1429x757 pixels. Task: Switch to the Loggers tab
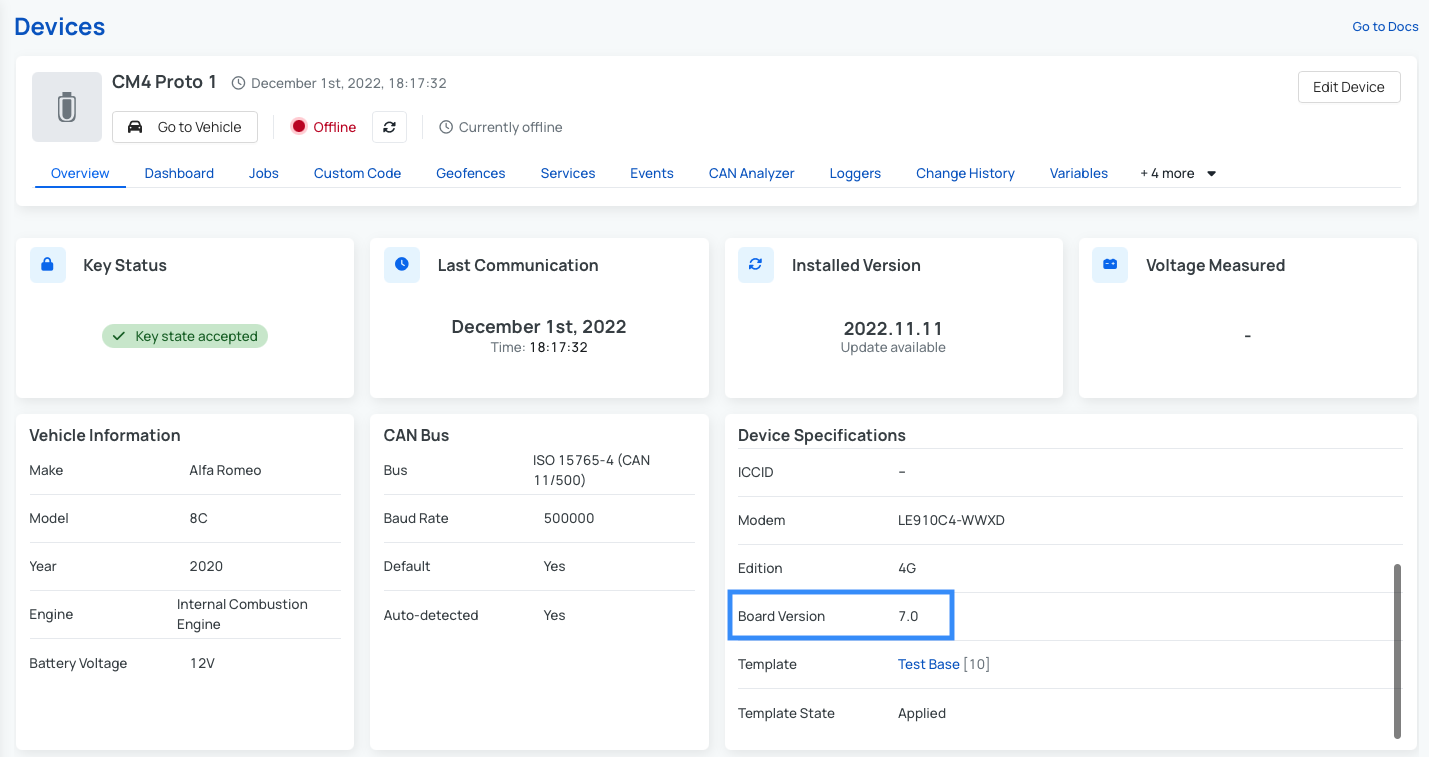855,173
